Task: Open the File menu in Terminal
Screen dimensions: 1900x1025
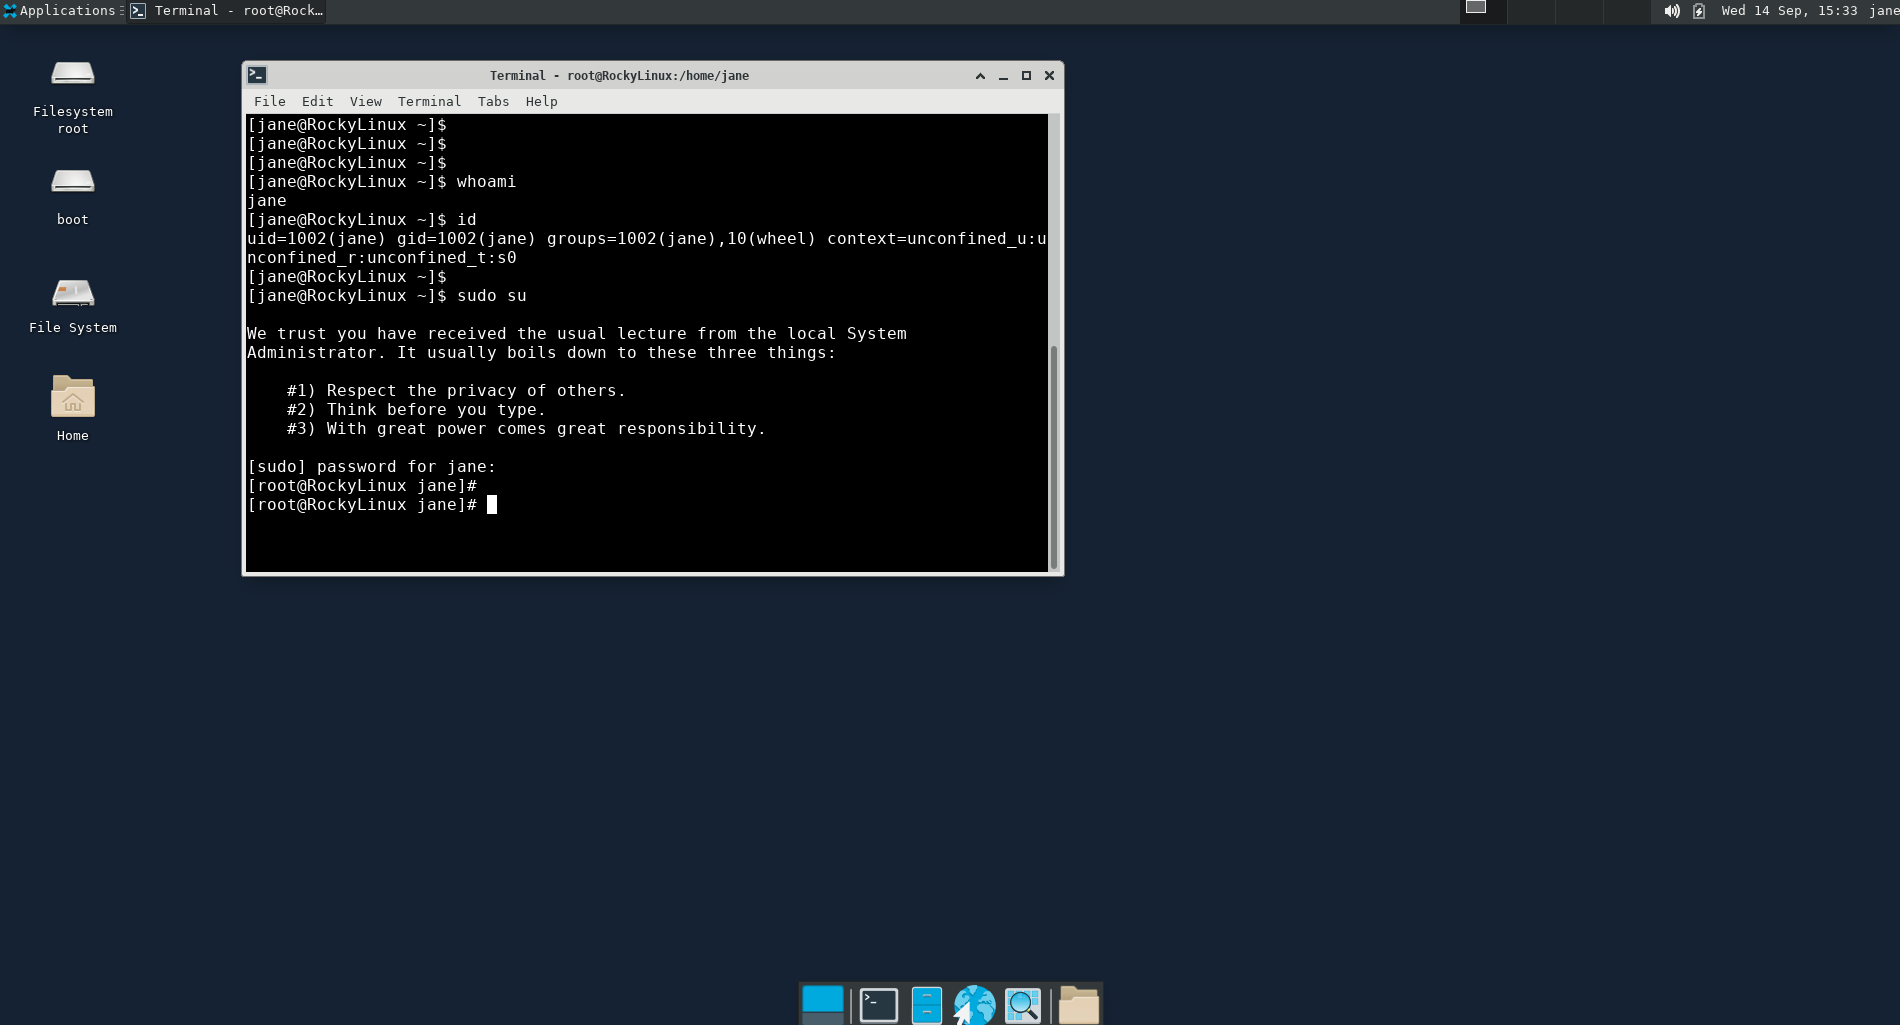Action: (x=269, y=101)
